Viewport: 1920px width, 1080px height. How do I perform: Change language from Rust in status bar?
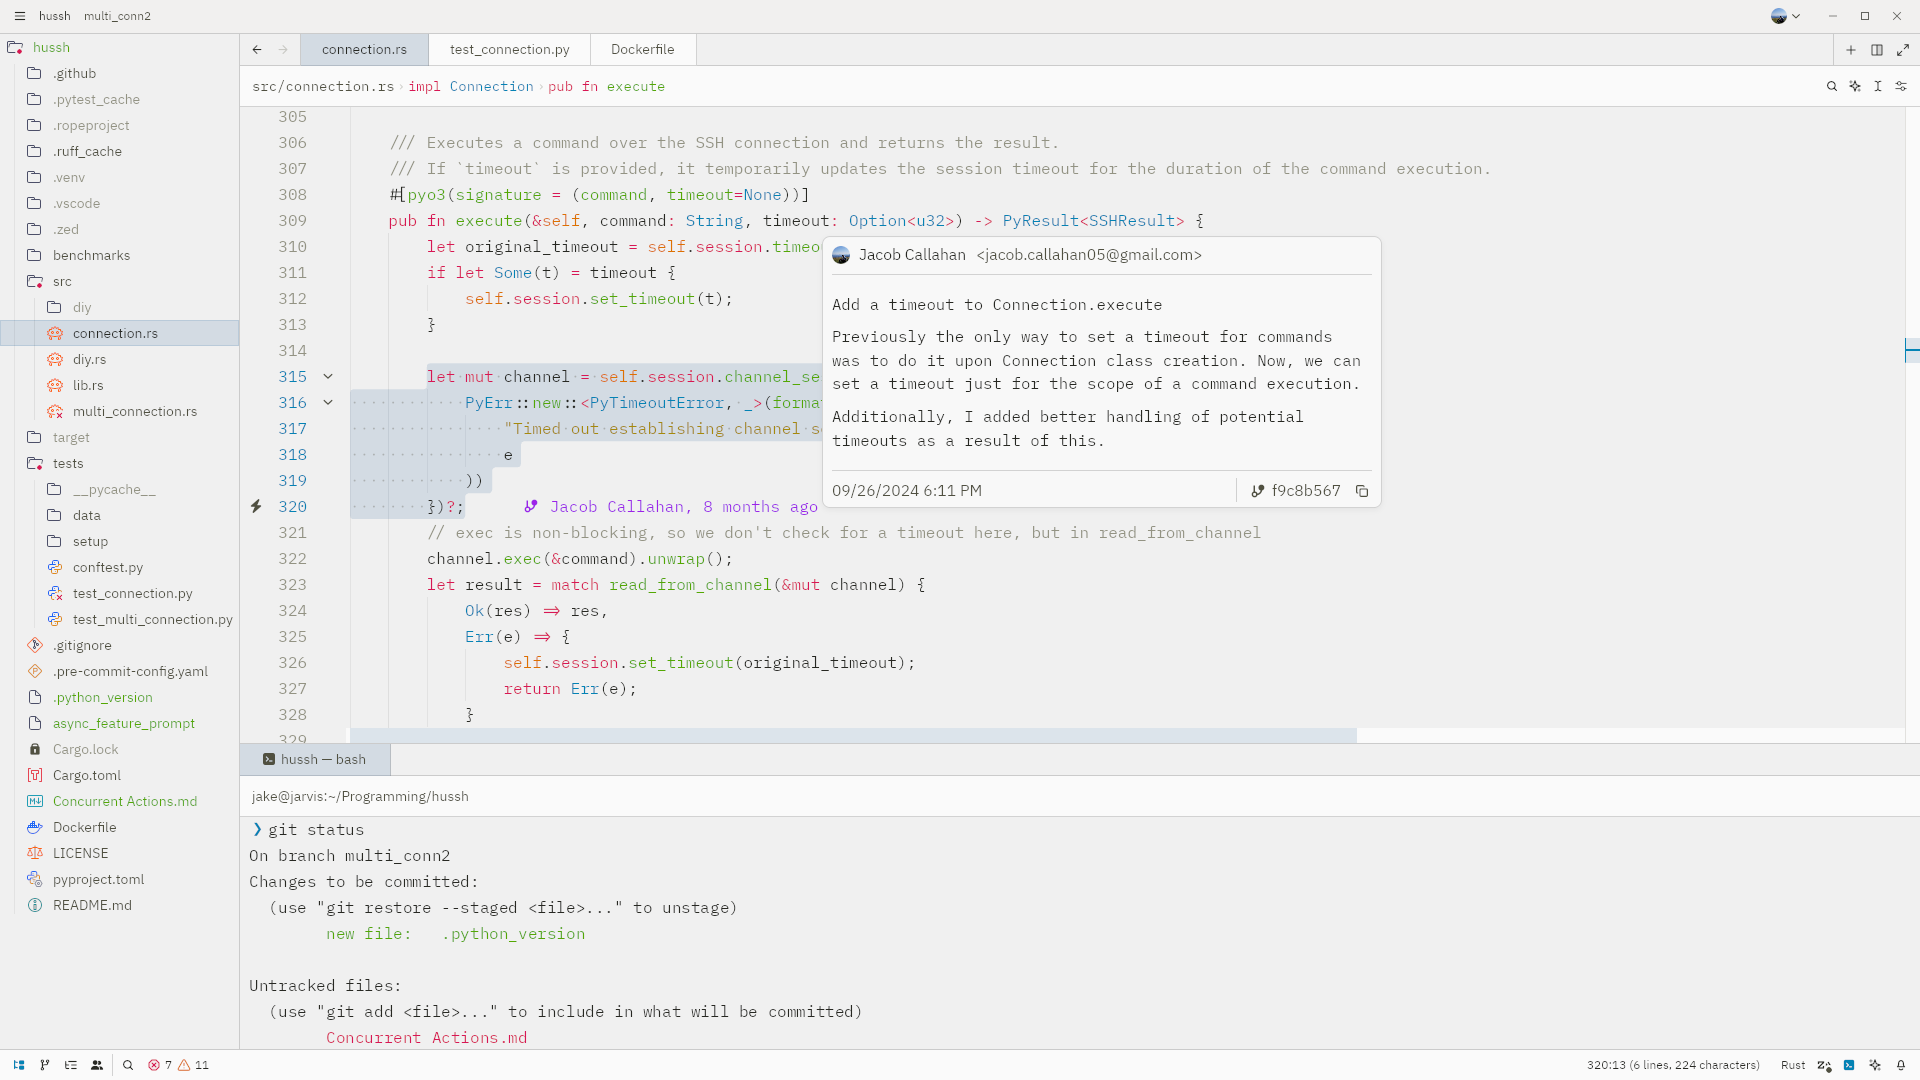[x=1793, y=1065]
